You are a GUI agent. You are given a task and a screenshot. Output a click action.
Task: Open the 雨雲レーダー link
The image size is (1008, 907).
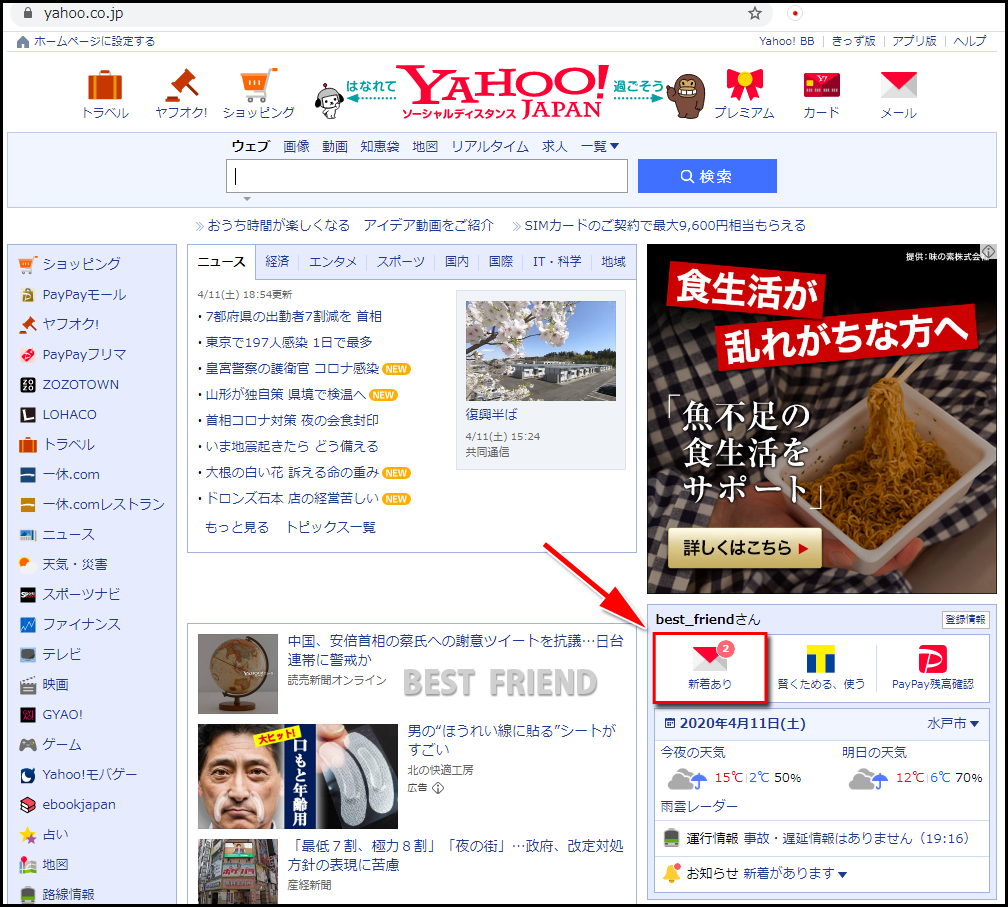699,806
